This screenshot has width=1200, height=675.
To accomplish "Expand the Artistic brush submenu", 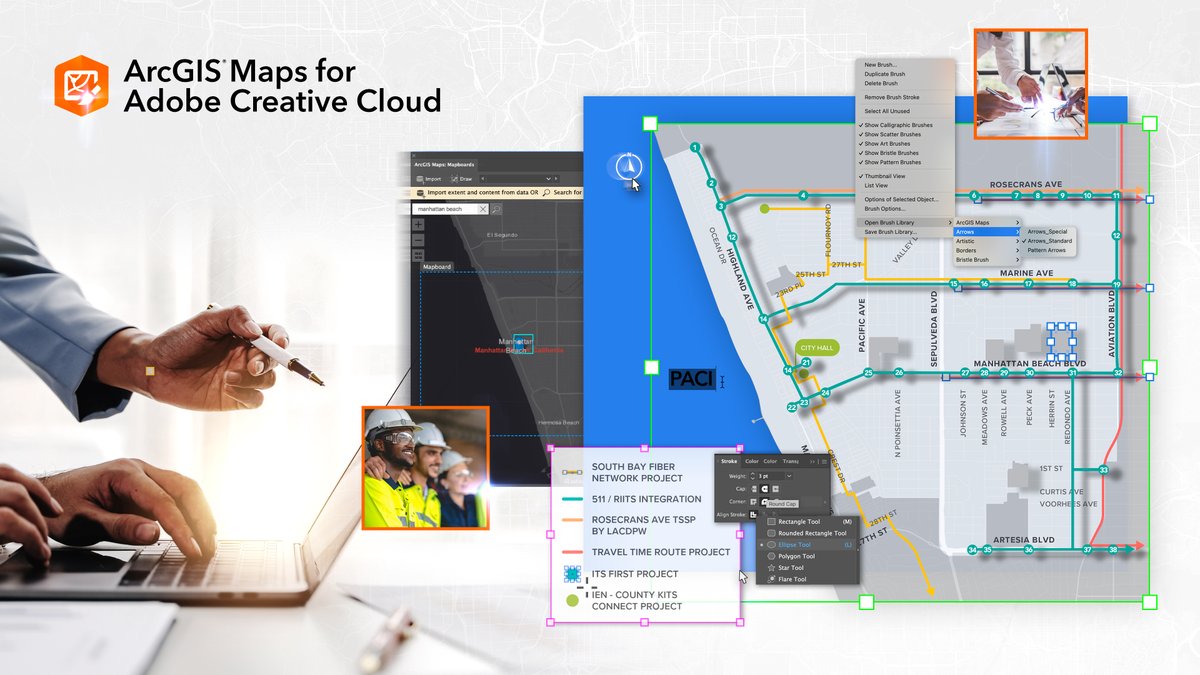I will pyautogui.click(x=988, y=241).
